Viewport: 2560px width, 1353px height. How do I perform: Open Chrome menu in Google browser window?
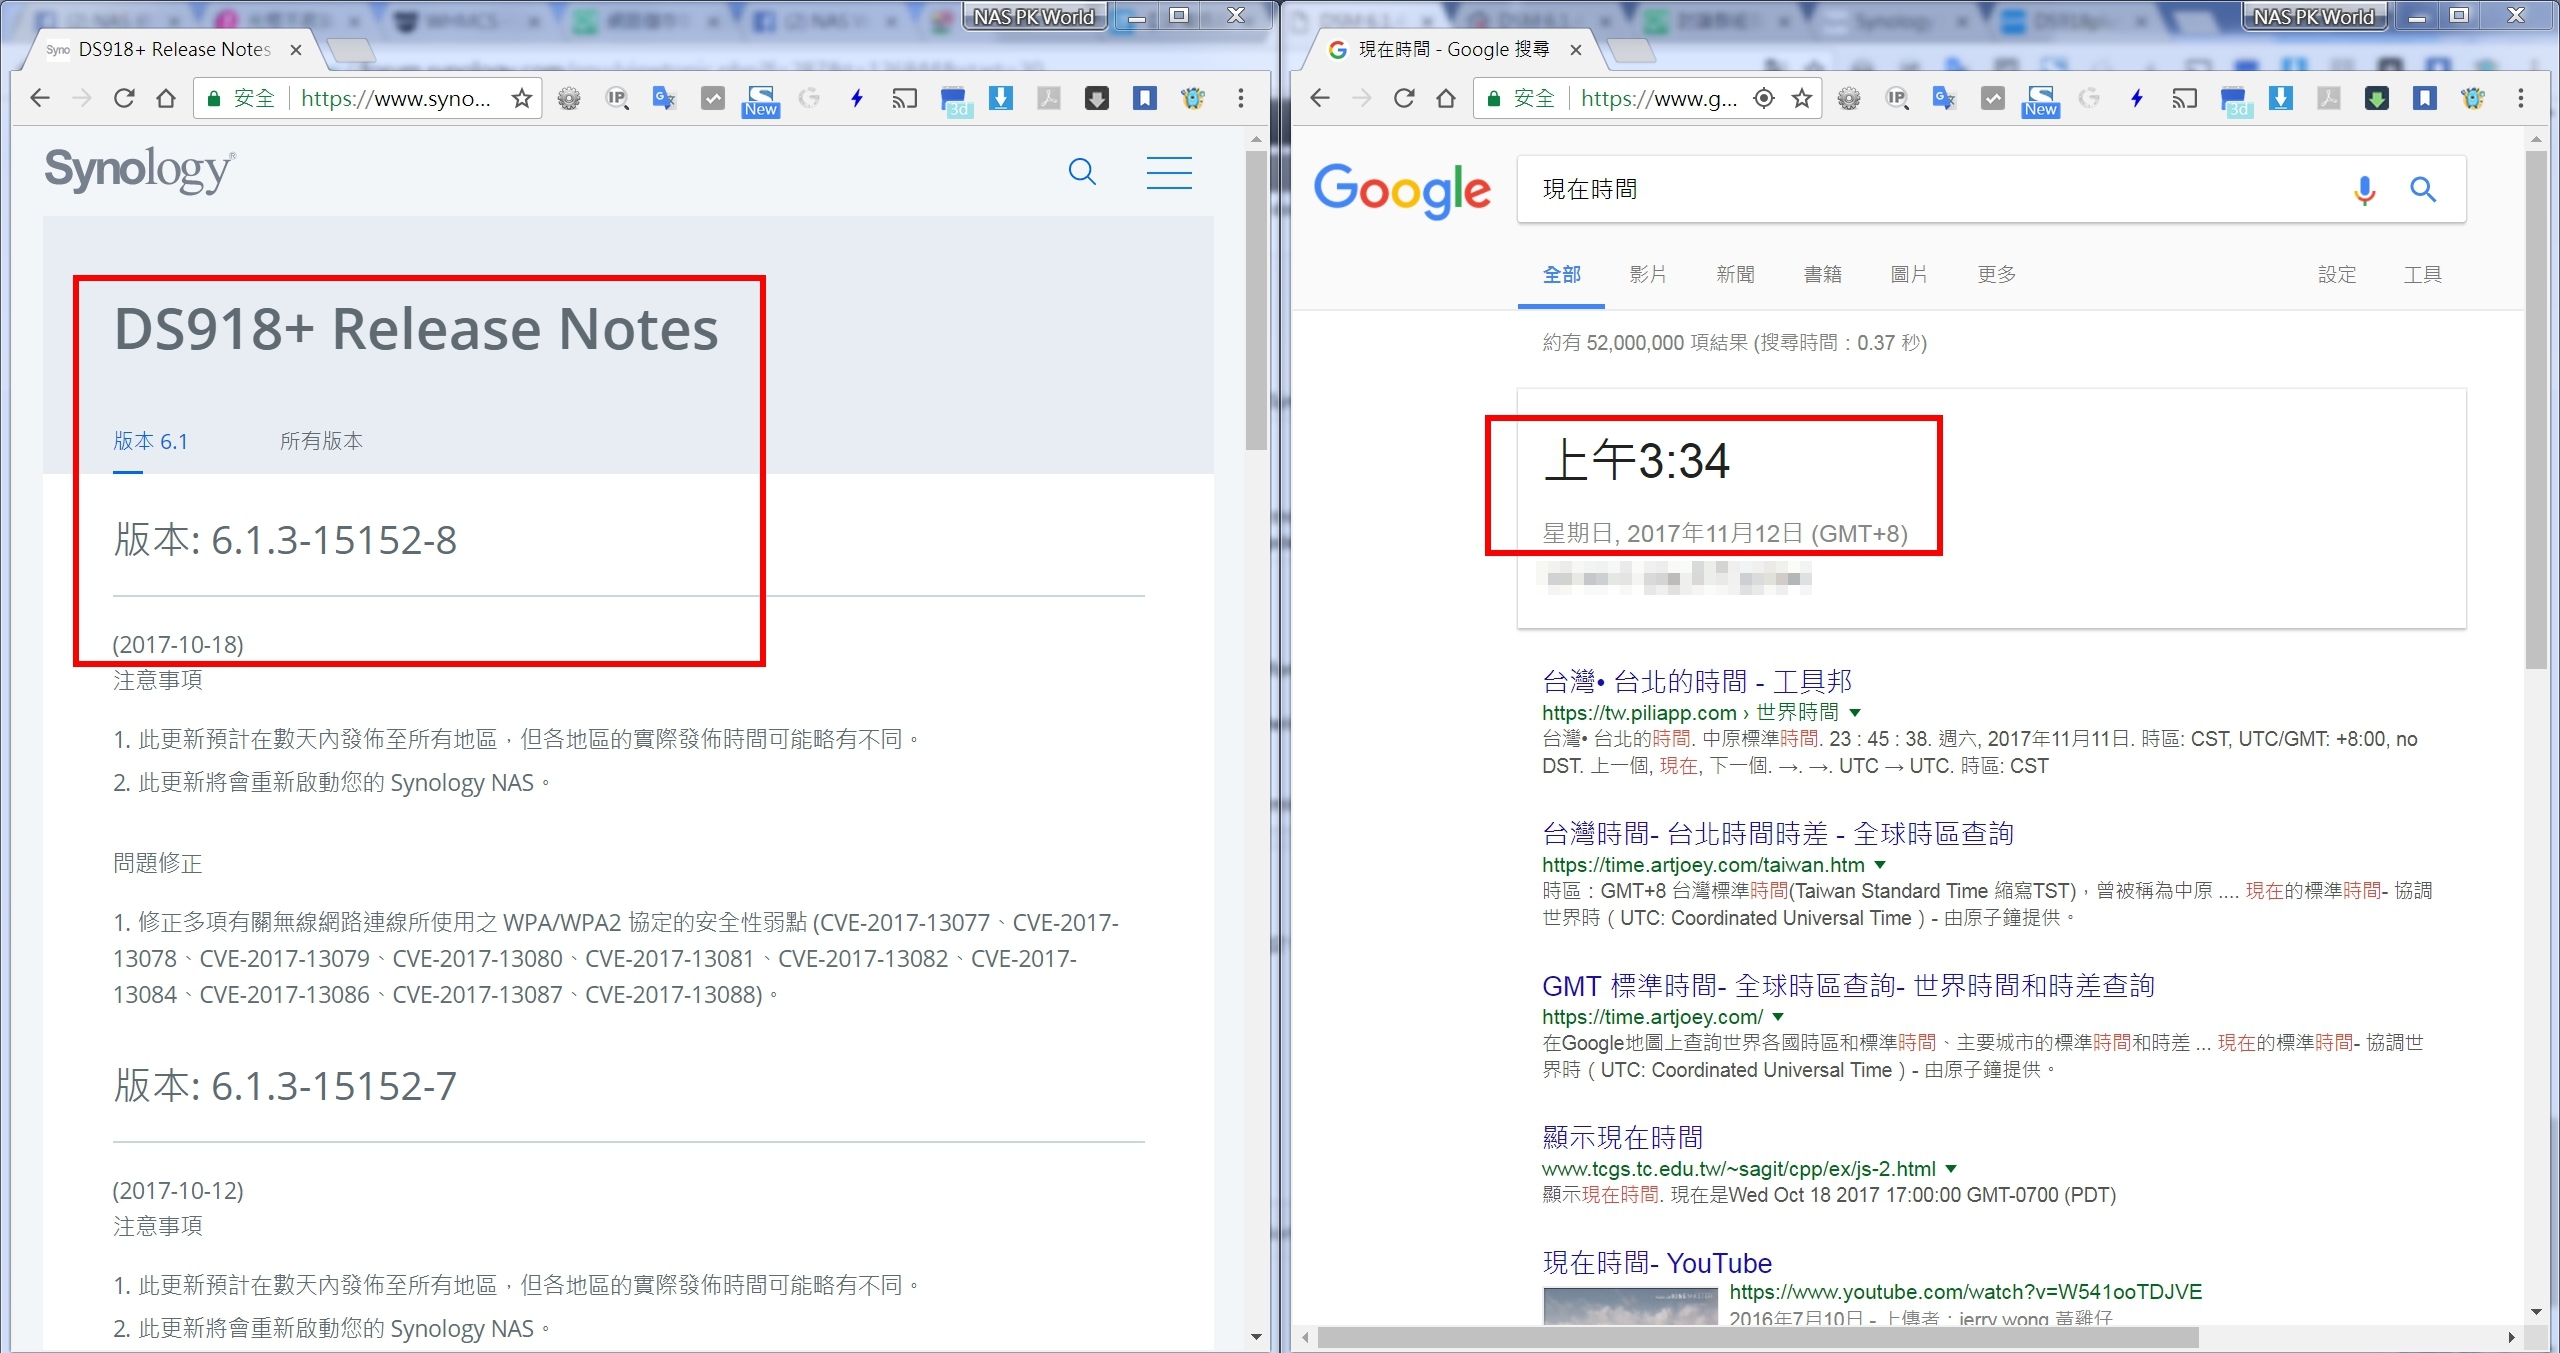pyautogui.click(x=2521, y=98)
